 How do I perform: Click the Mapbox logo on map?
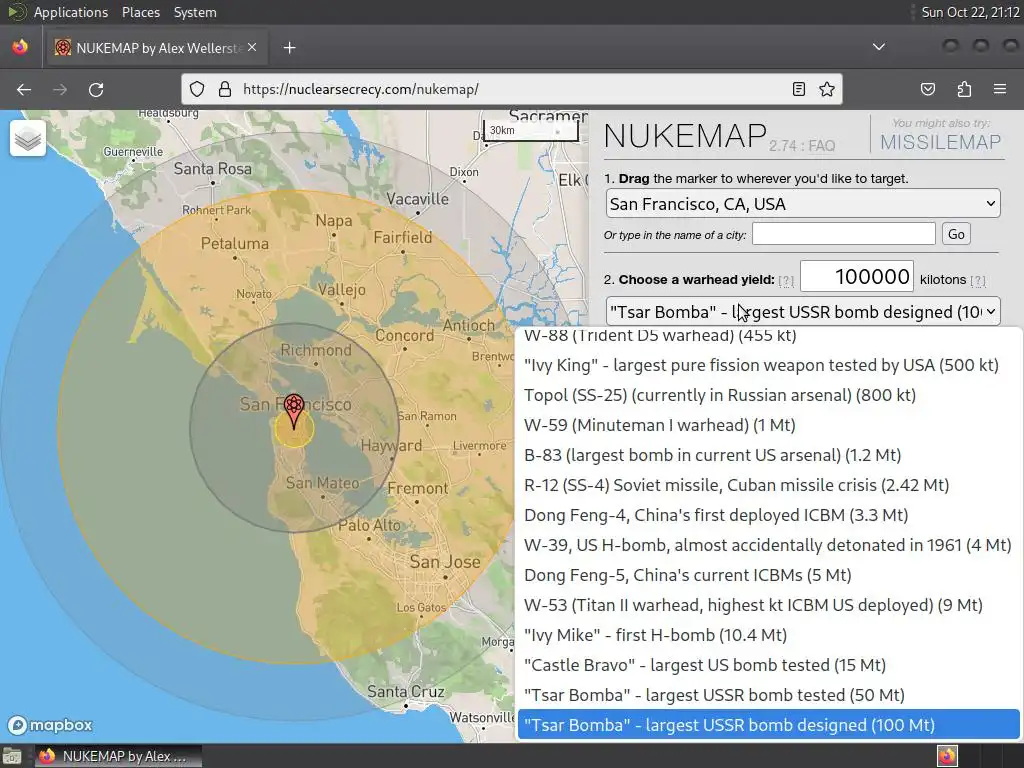[x=50, y=725]
